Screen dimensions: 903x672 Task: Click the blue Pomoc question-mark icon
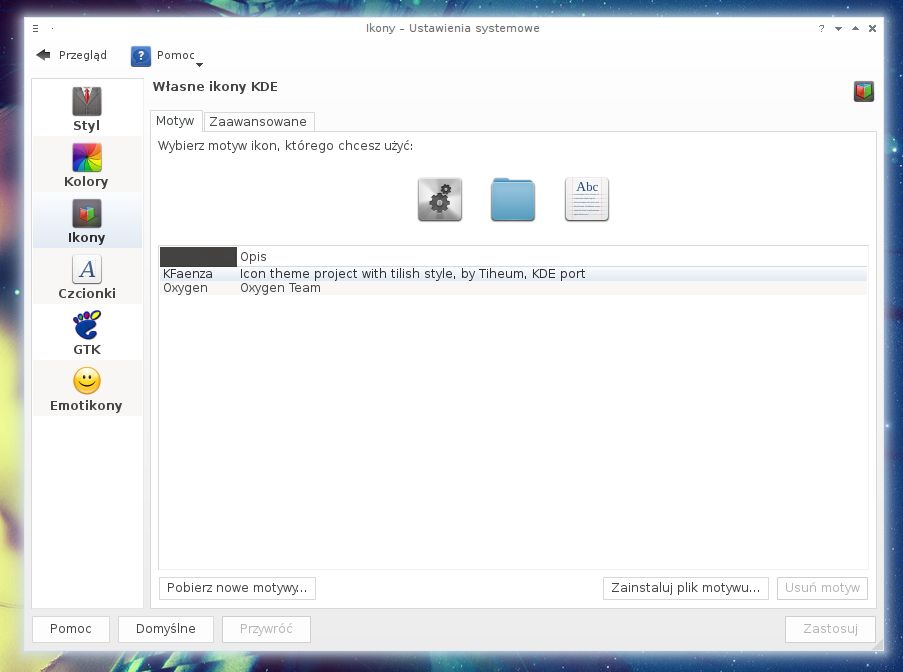tap(141, 56)
